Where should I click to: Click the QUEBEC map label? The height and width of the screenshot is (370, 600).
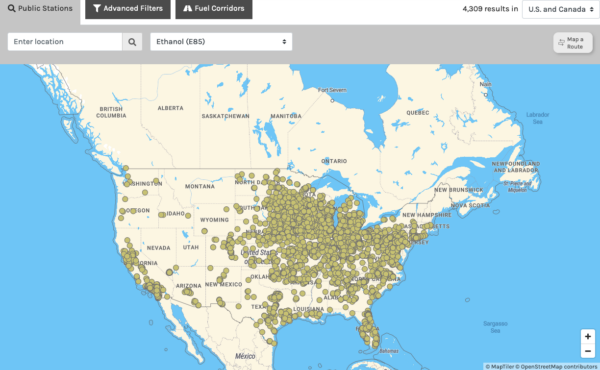(417, 113)
